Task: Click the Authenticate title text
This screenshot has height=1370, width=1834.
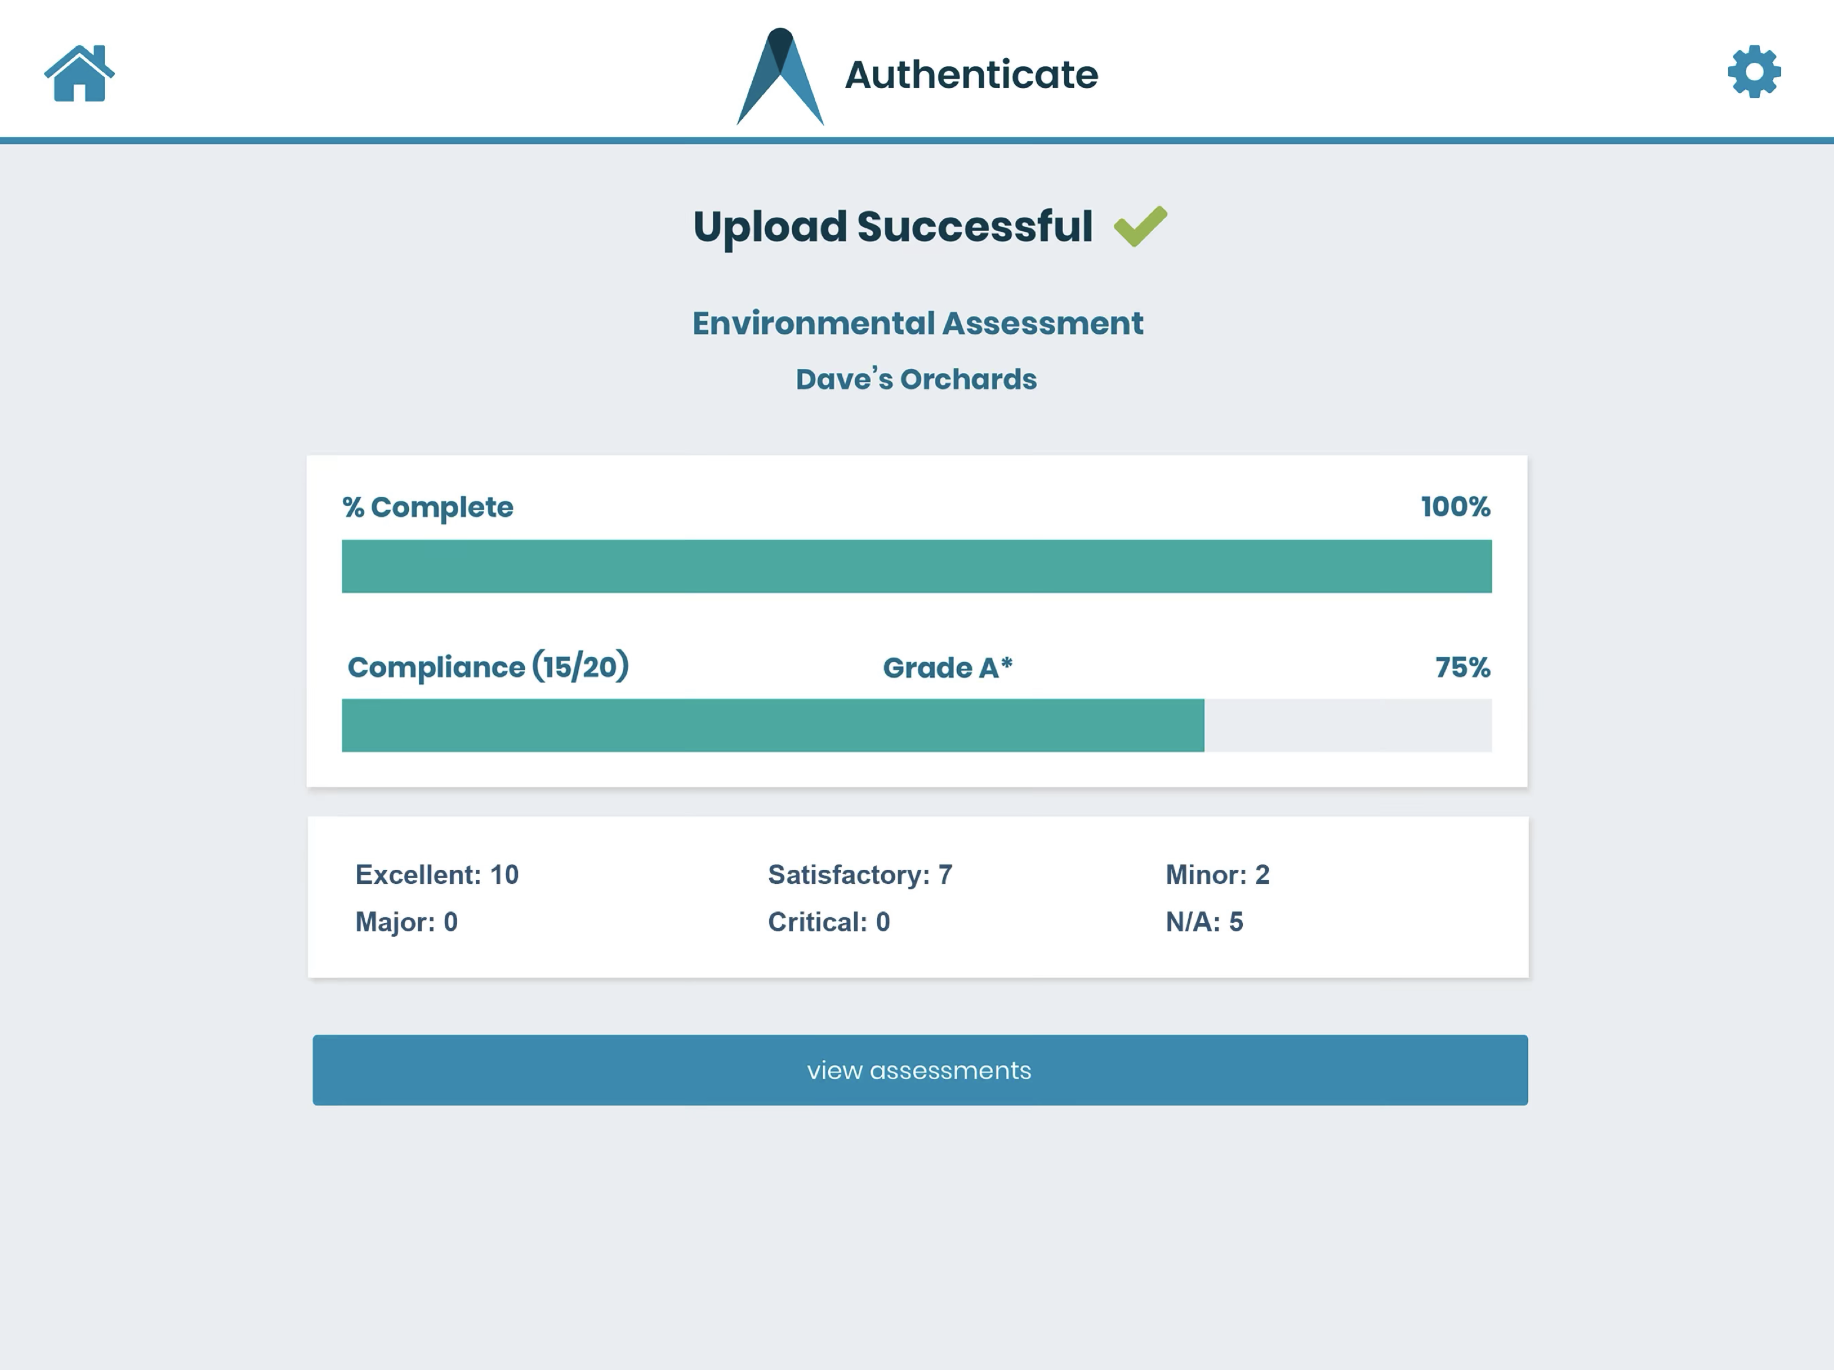Action: [x=971, y=75]
